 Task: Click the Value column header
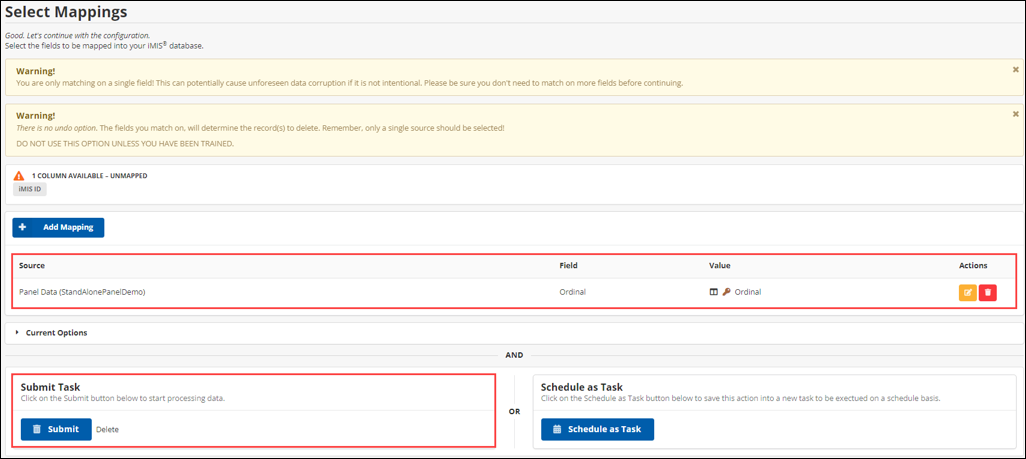[721, 266]
